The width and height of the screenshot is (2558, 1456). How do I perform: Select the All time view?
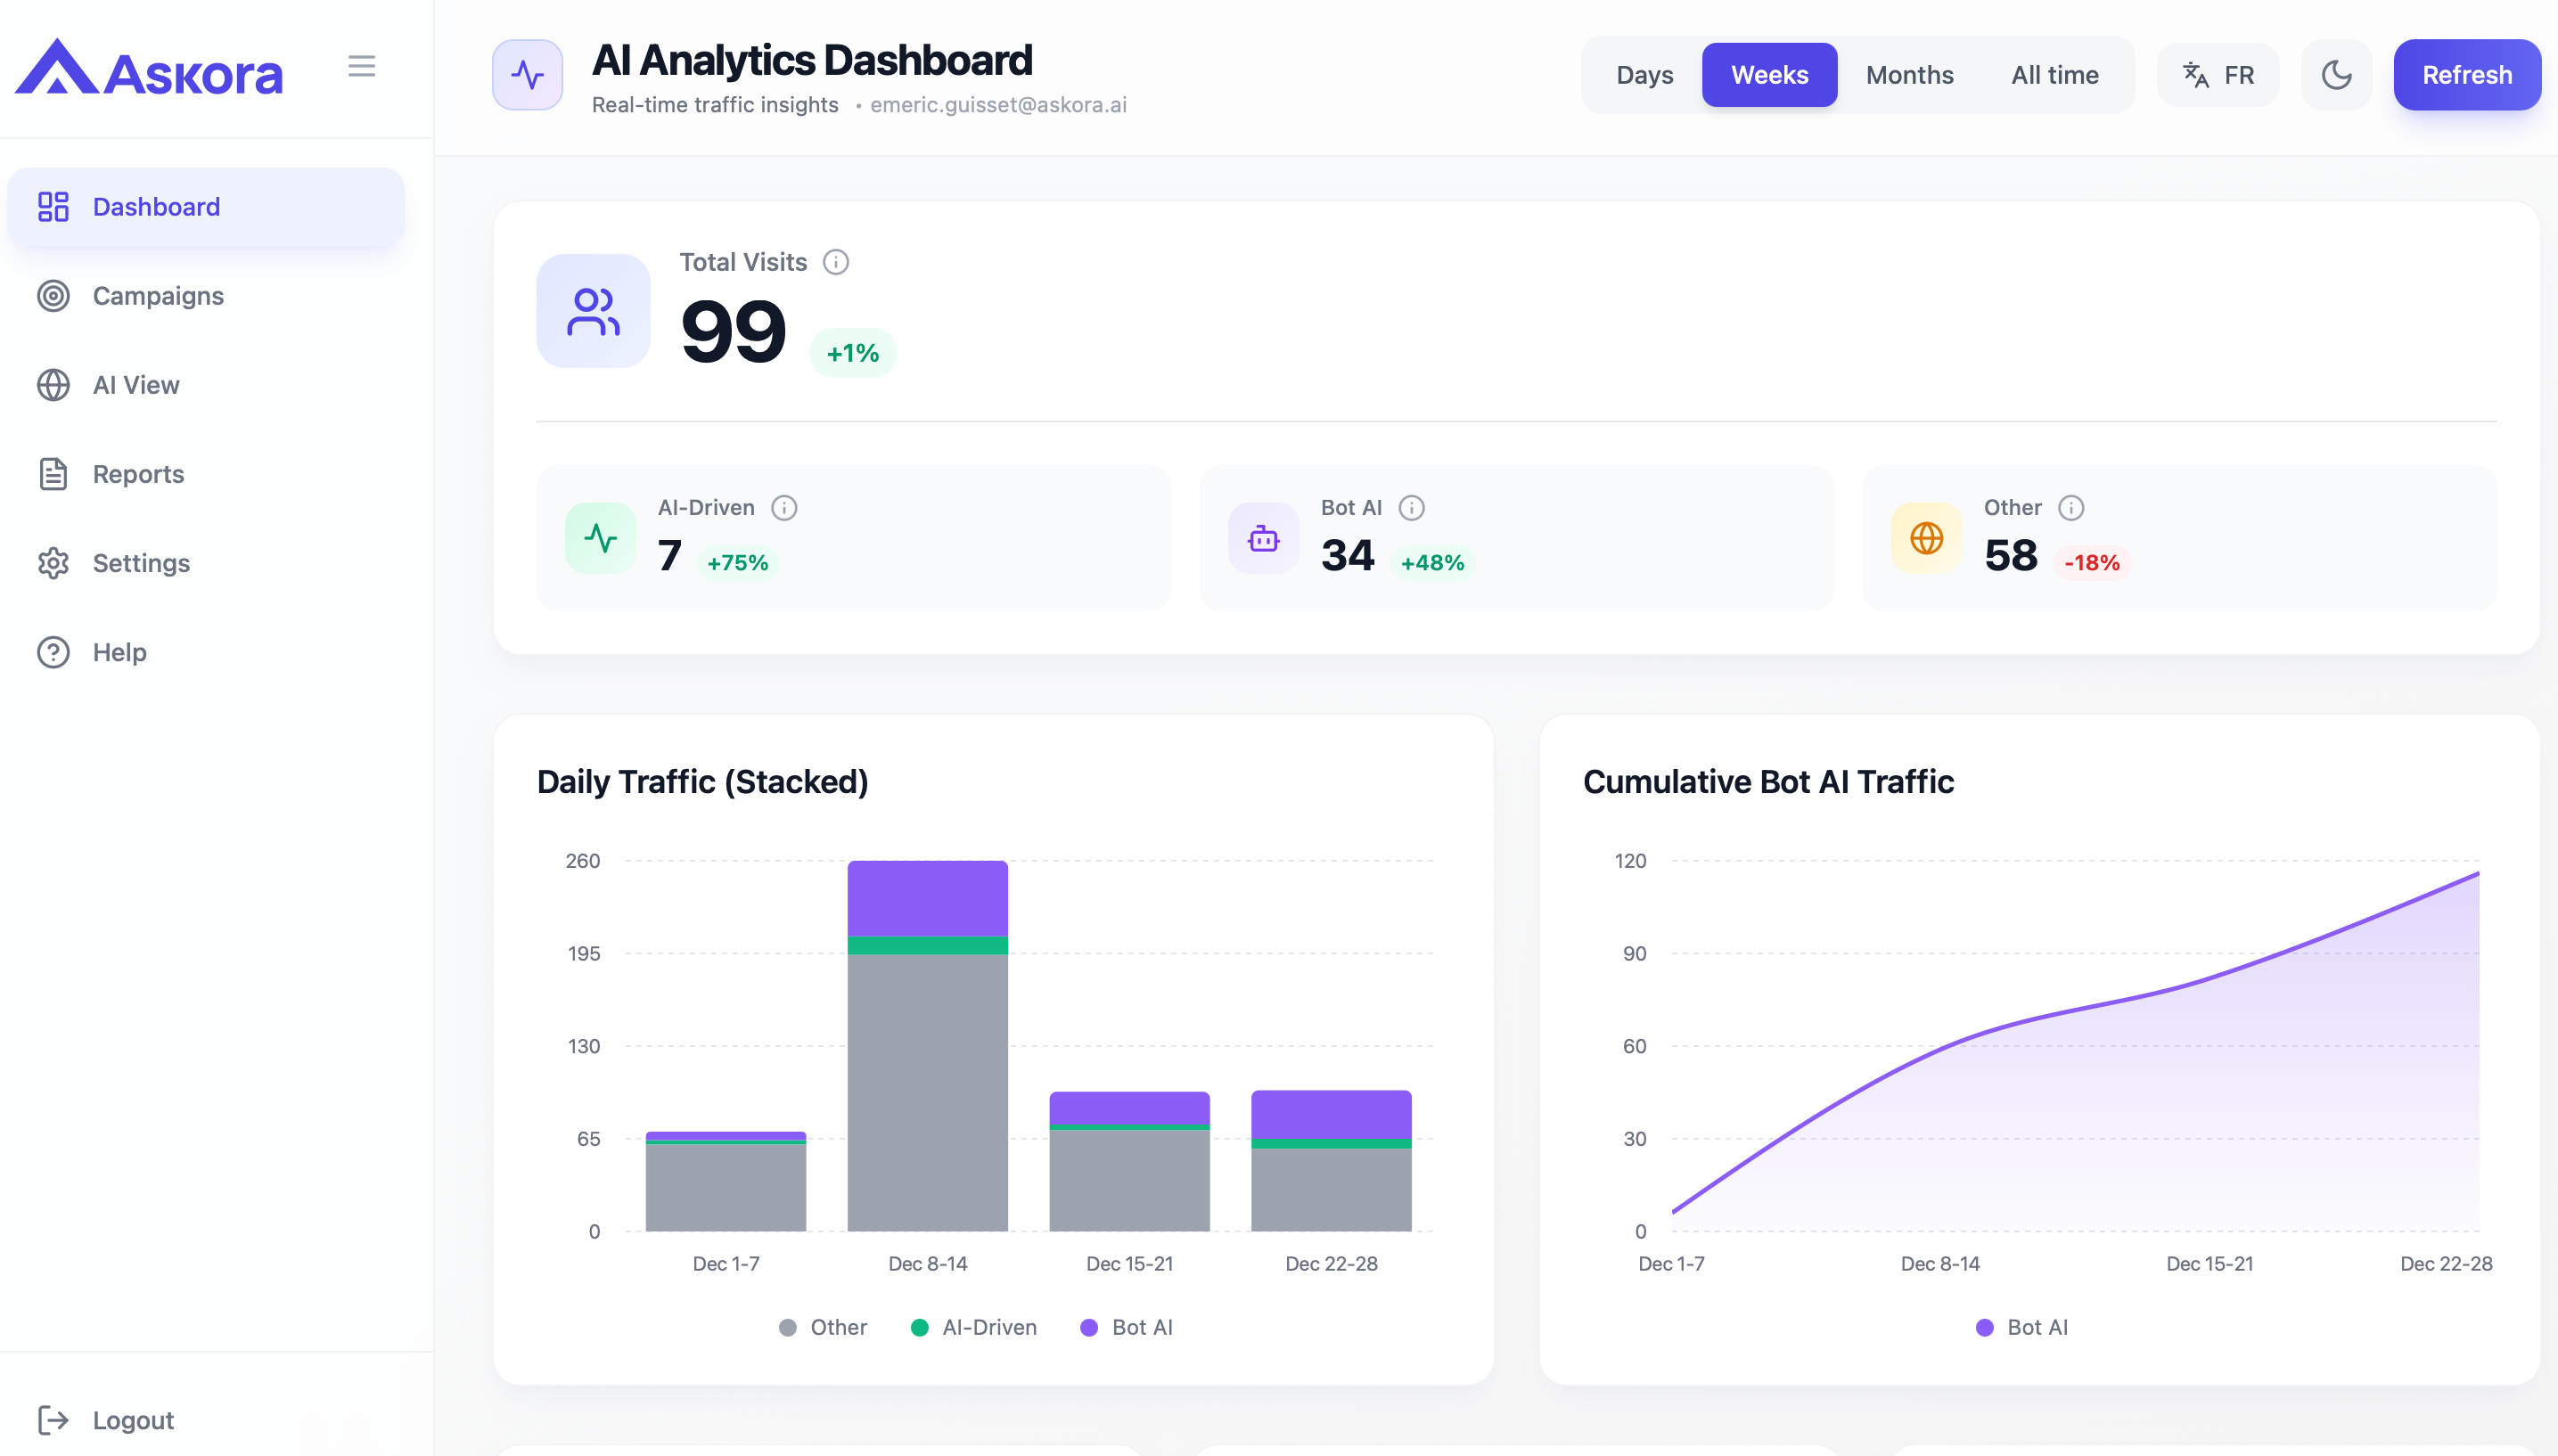click(2054, 74)
